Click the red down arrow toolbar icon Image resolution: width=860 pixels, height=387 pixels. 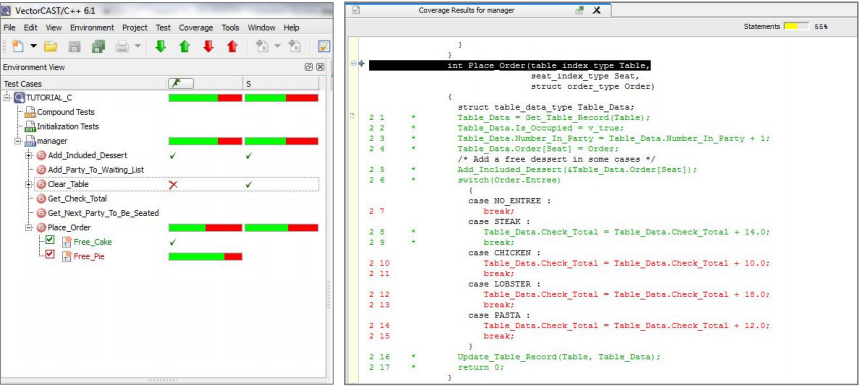tap(208, 47)
